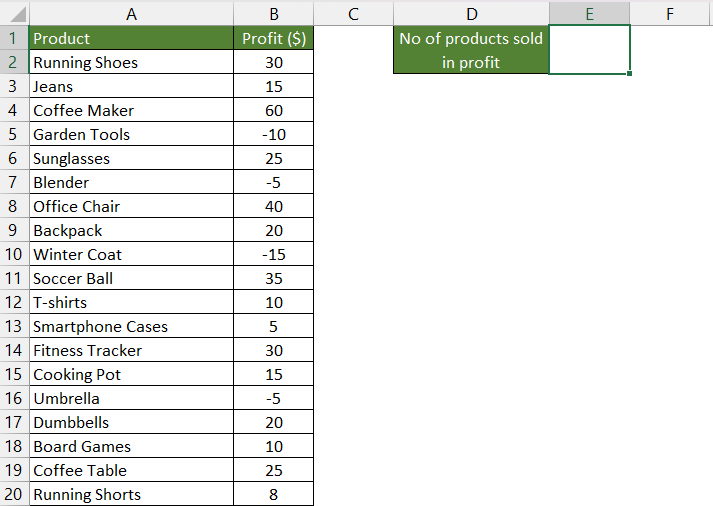
Task: Select the 'Running Shorts' cell
Action: [x=131, y=494]
